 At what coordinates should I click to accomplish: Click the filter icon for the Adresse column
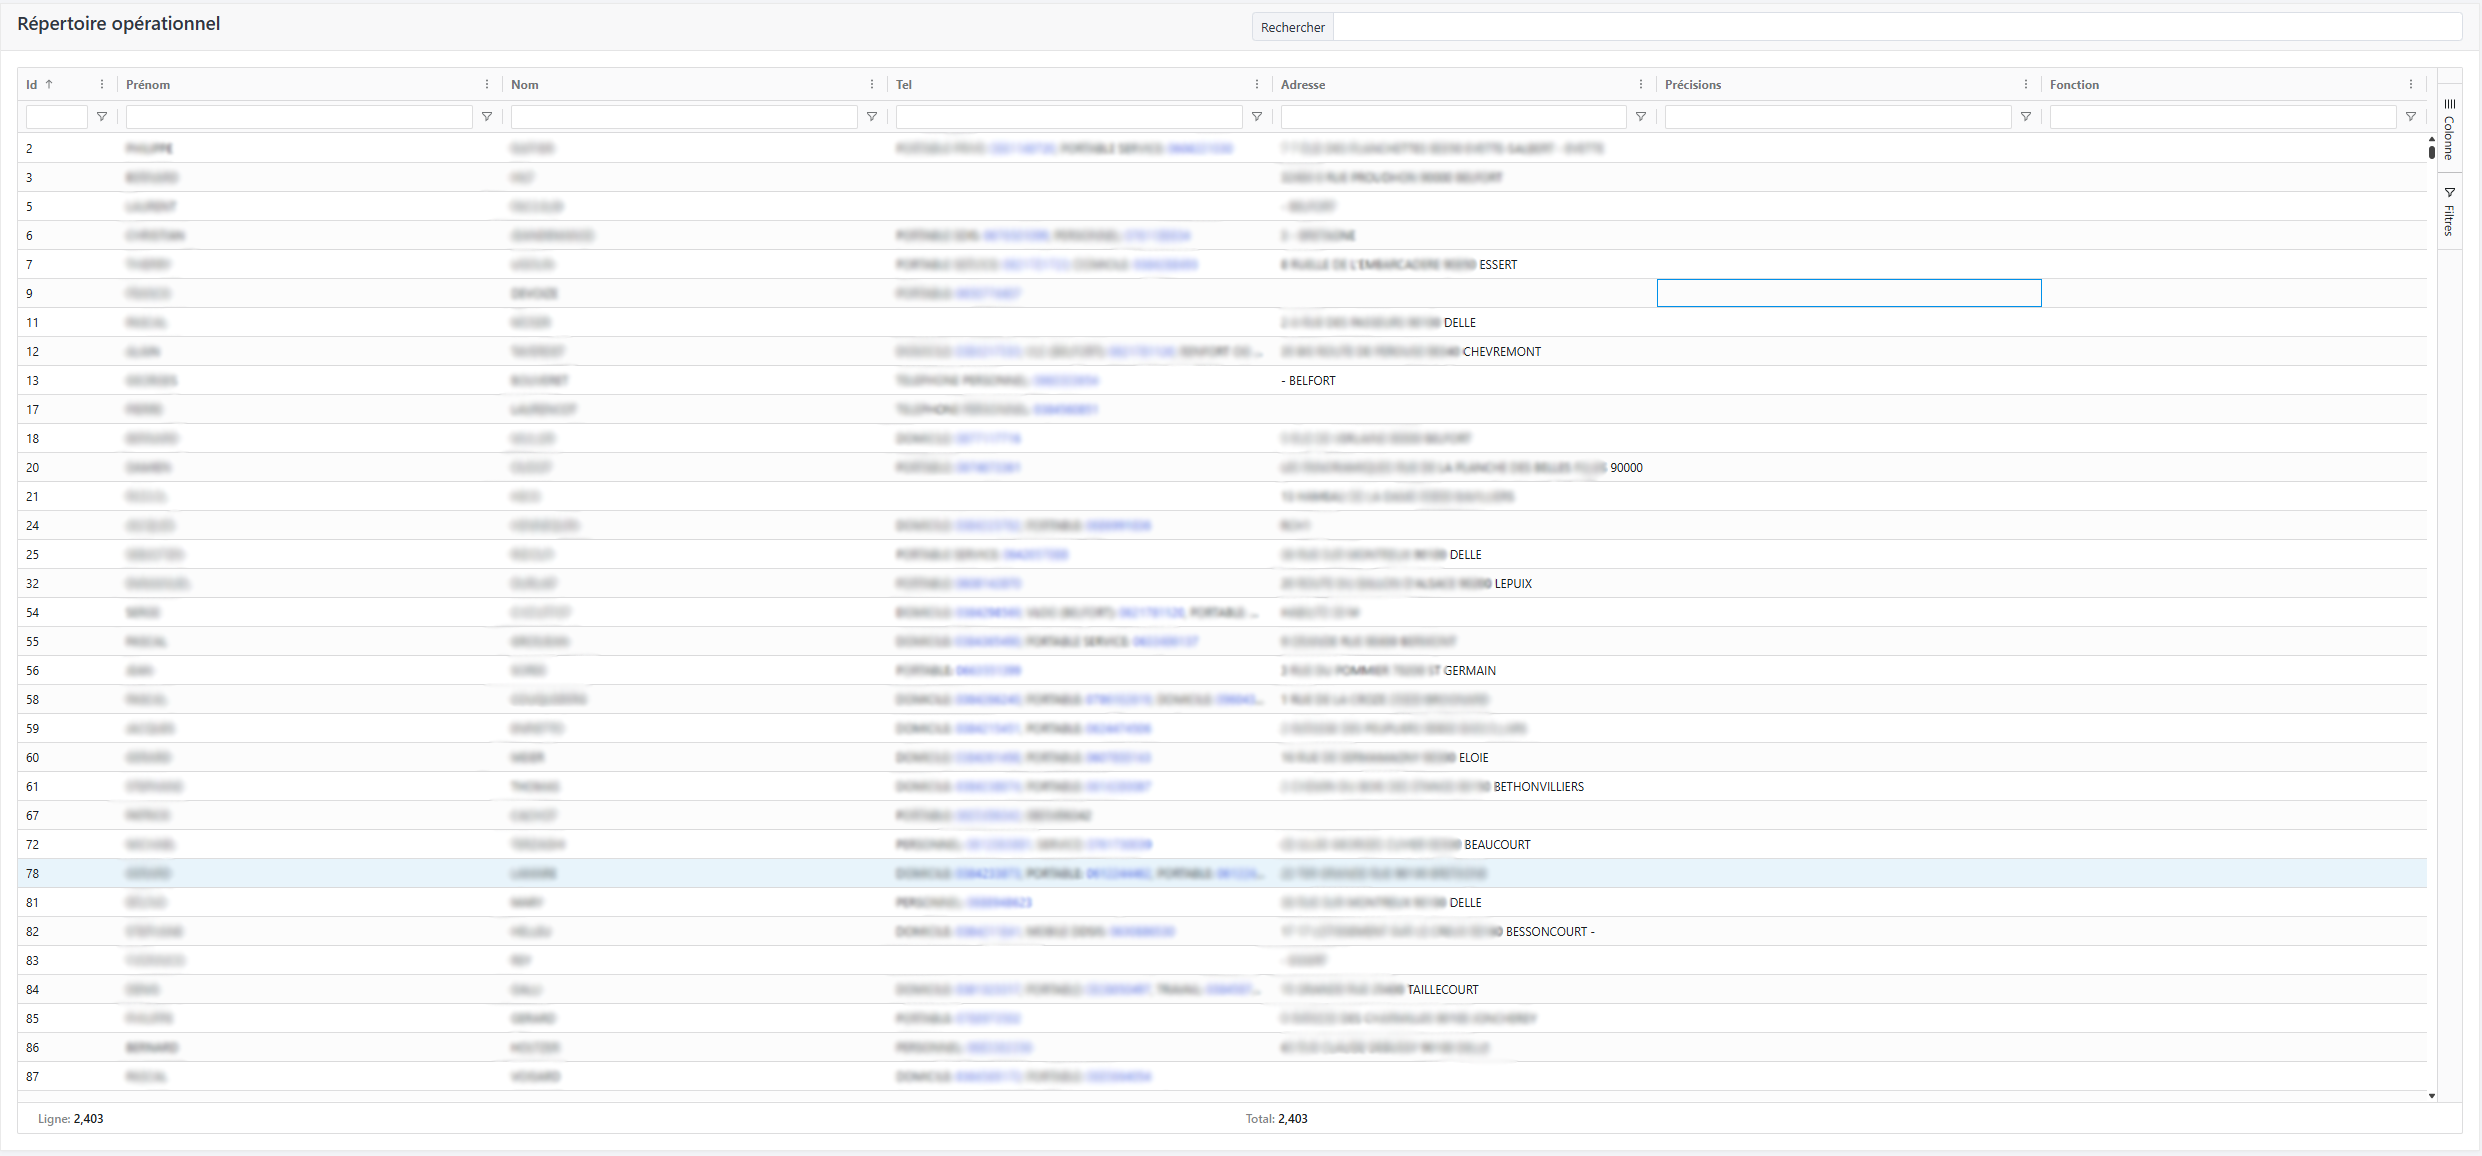(x=1641, y=117)
